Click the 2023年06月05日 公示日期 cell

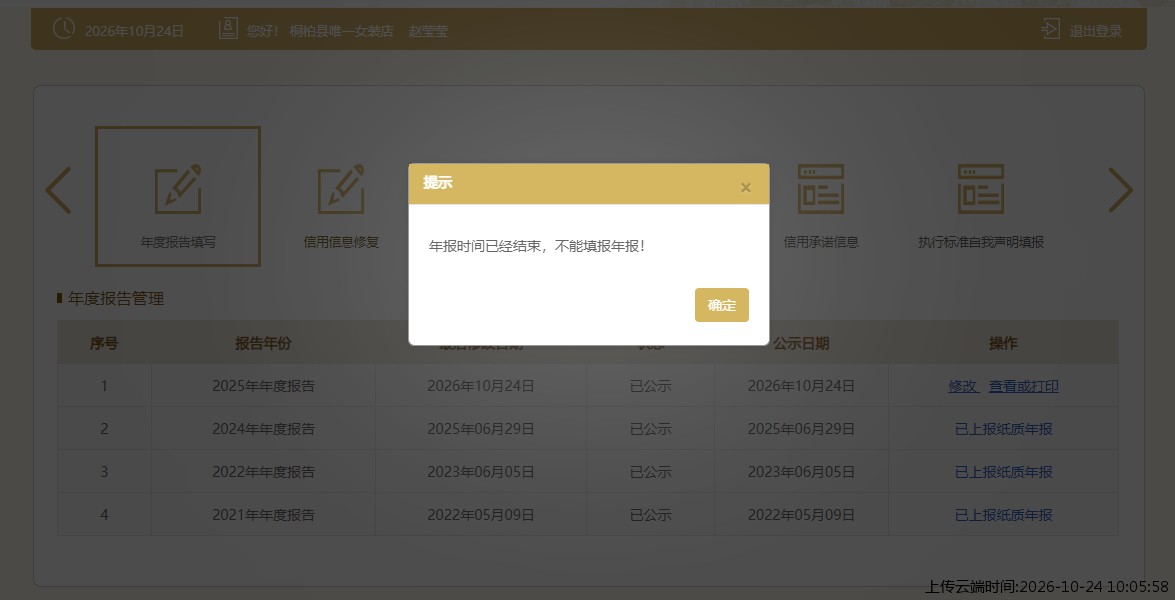(801, 472)
